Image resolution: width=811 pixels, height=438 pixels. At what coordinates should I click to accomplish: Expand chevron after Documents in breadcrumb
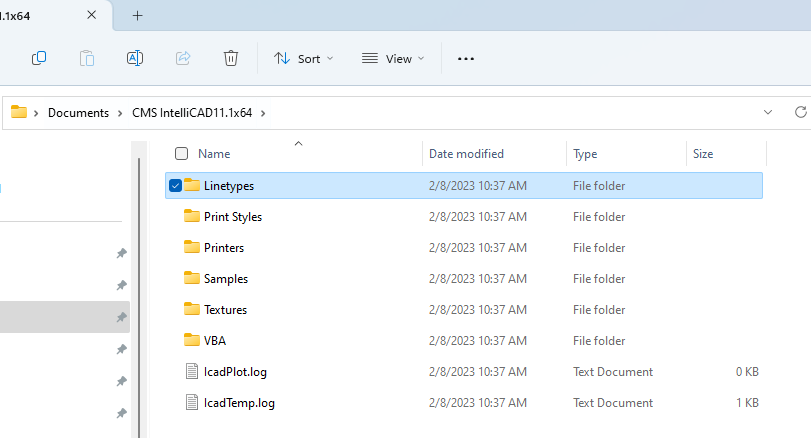pos(120,113)
